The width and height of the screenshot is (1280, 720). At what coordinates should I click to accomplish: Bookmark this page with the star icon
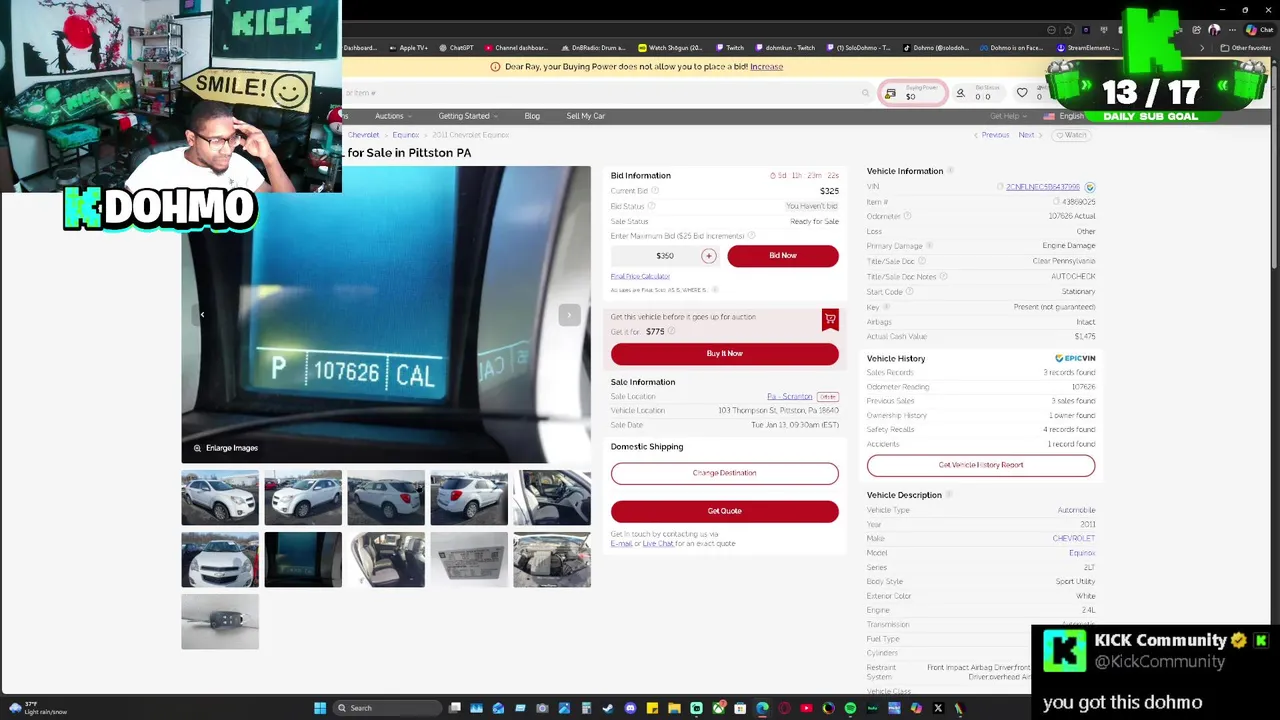pyautogui.click(x=1068, y=30)
